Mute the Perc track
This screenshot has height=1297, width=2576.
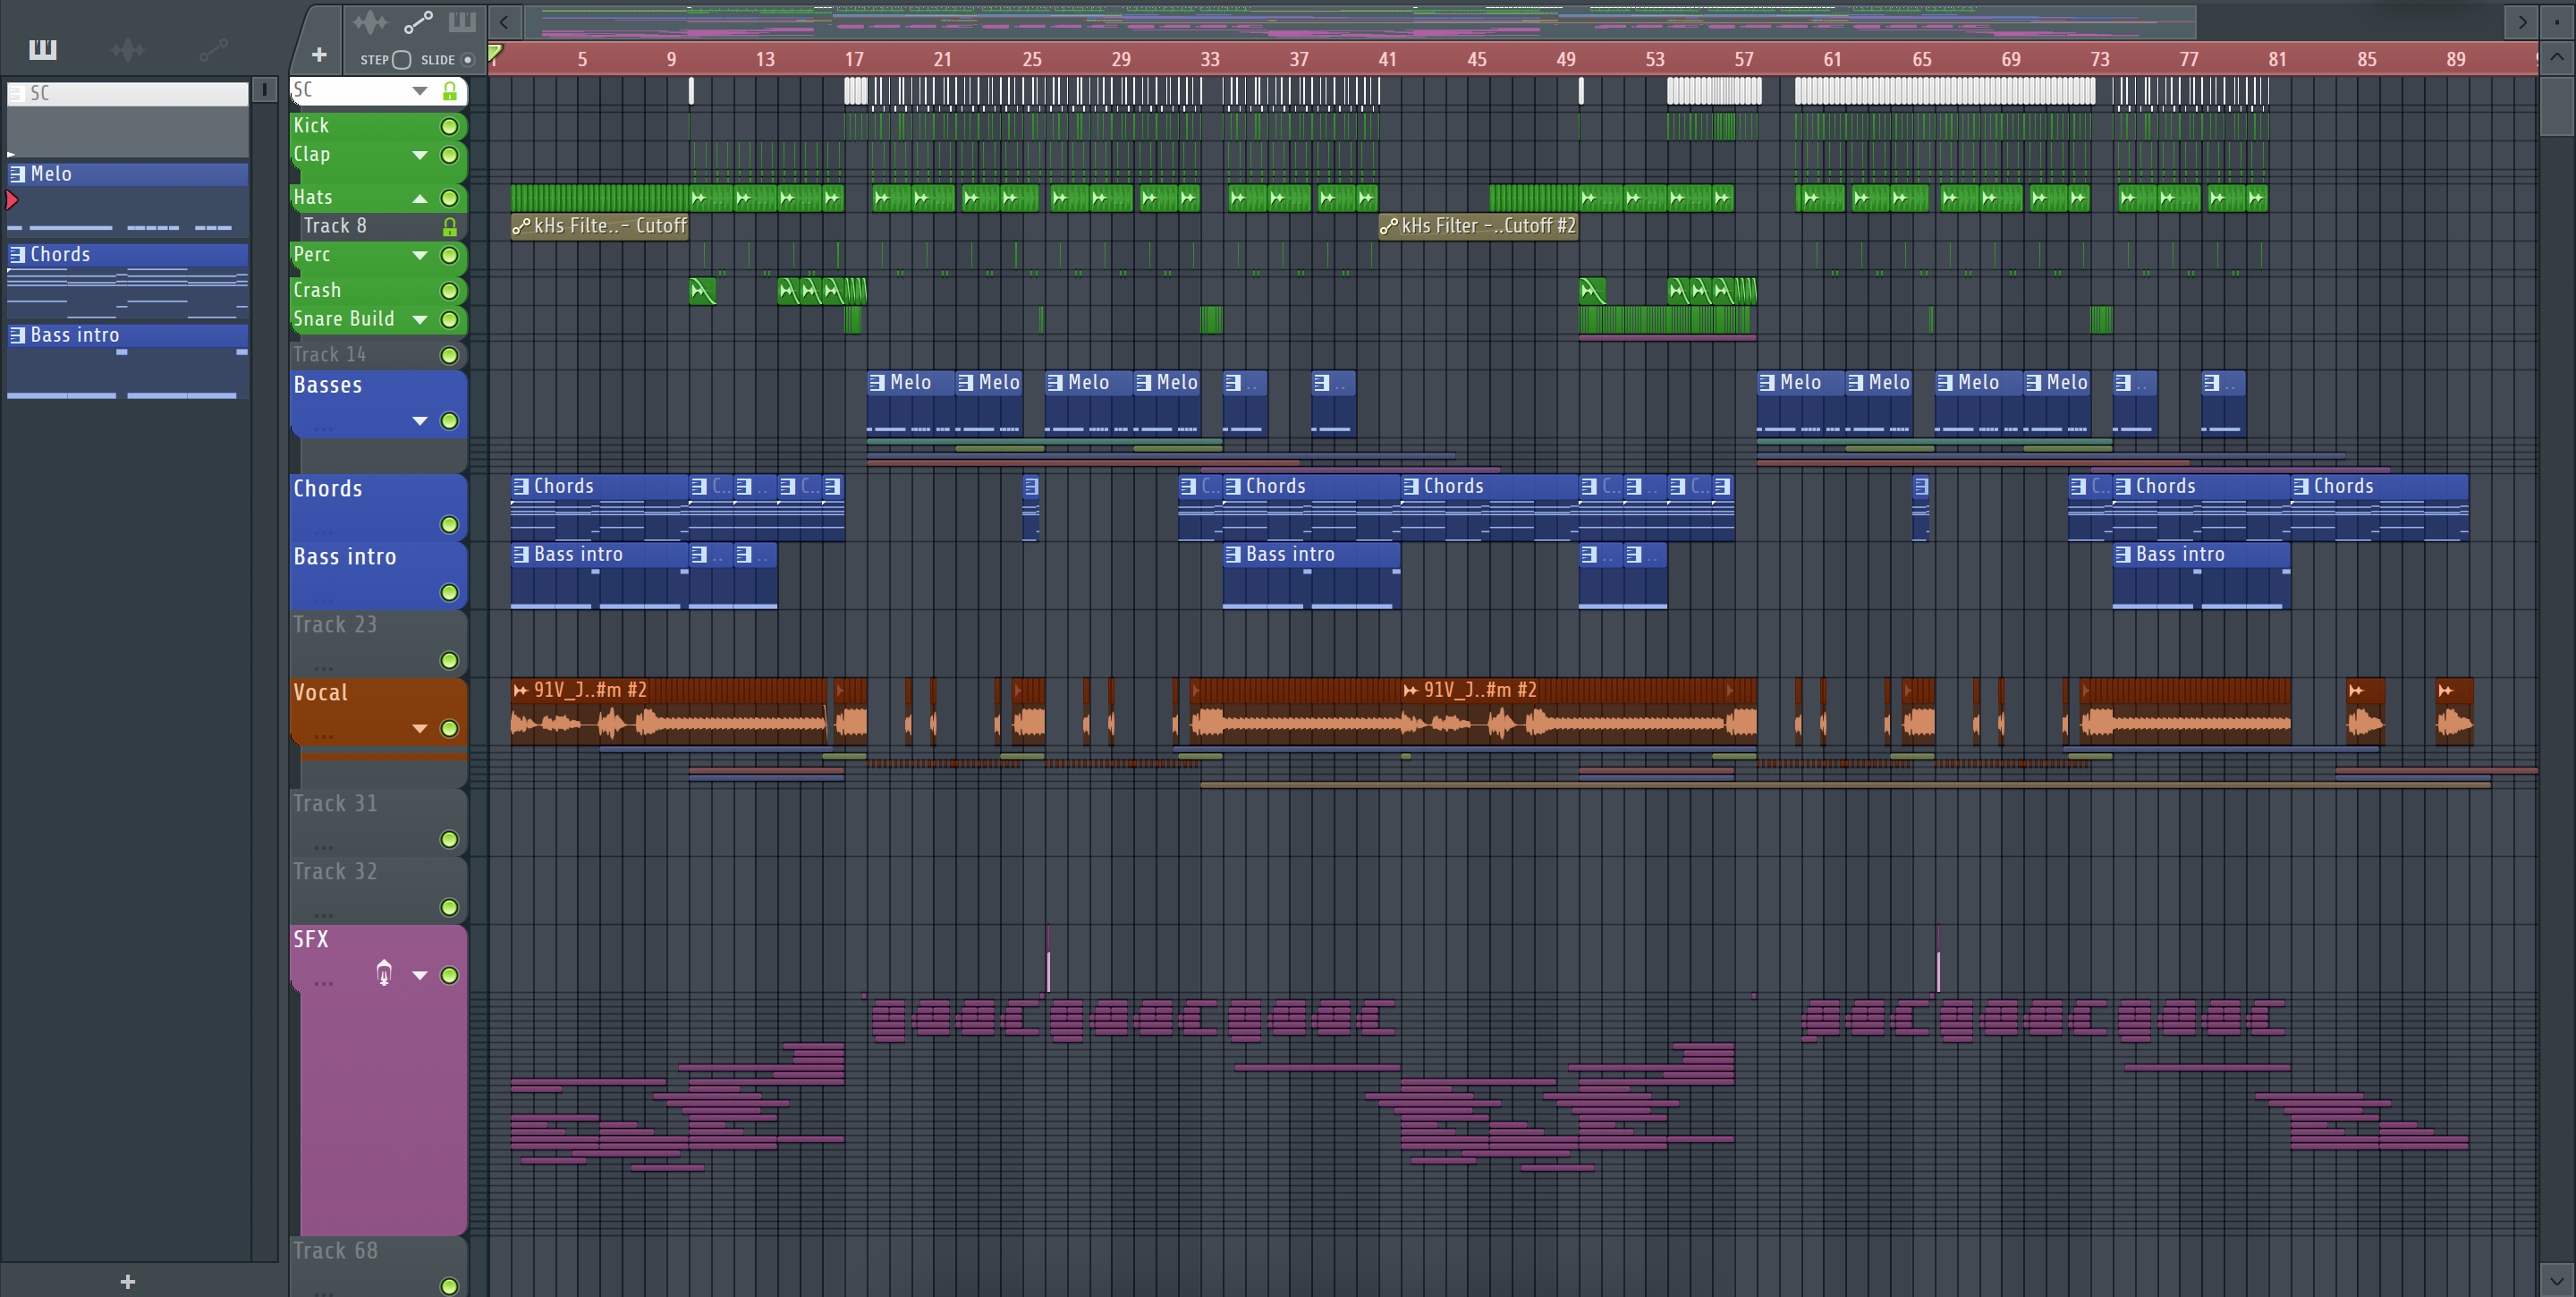[x=450, y=256]
